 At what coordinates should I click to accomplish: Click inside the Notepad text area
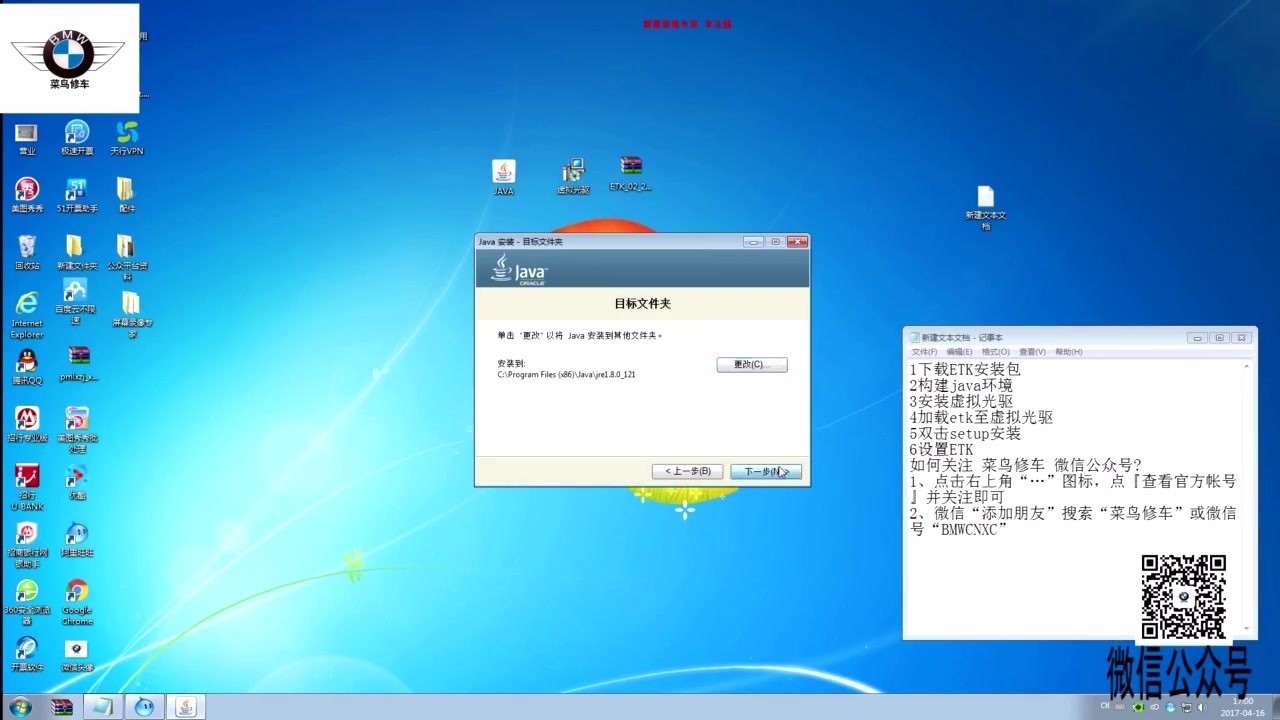[1073, 496]
